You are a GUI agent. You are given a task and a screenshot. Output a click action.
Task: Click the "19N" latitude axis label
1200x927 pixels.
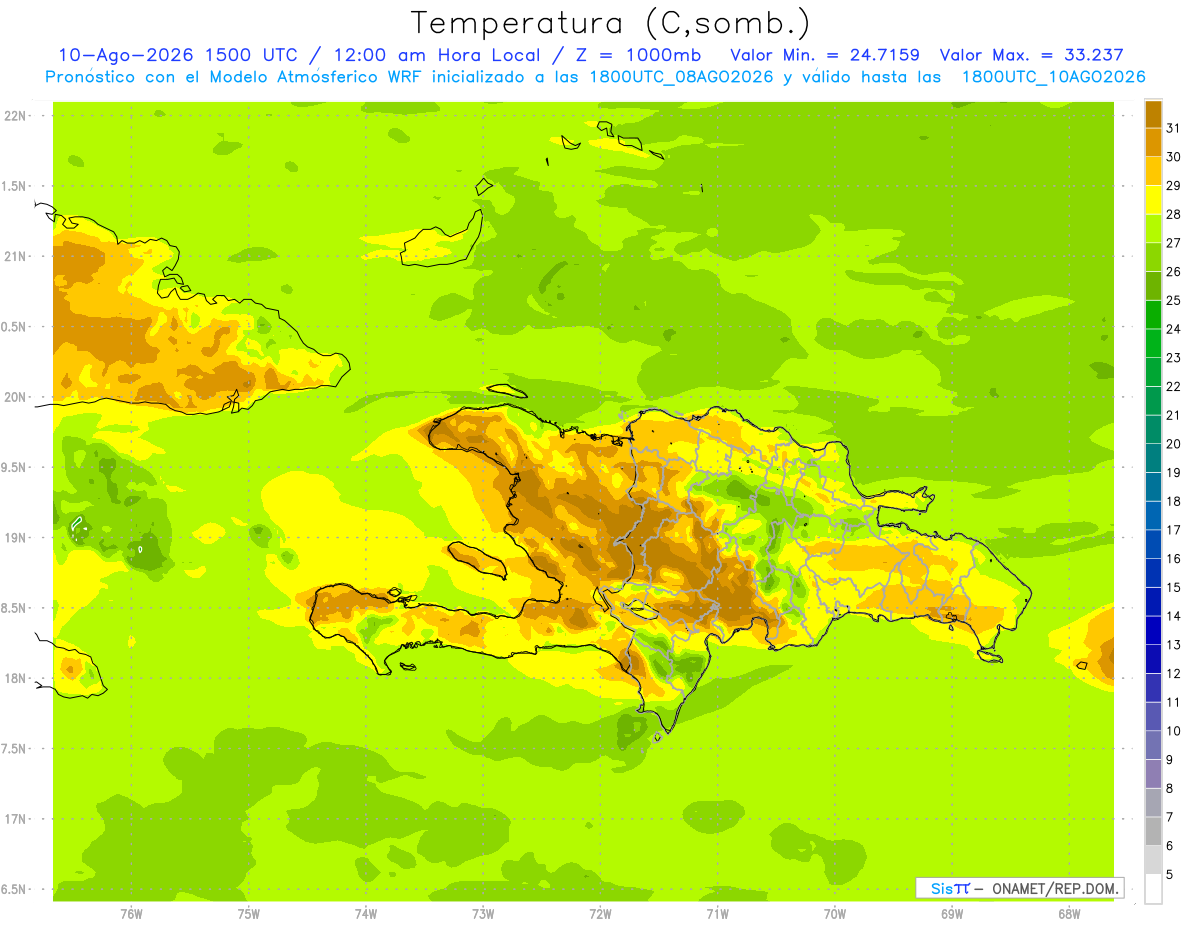pos(15,537)
